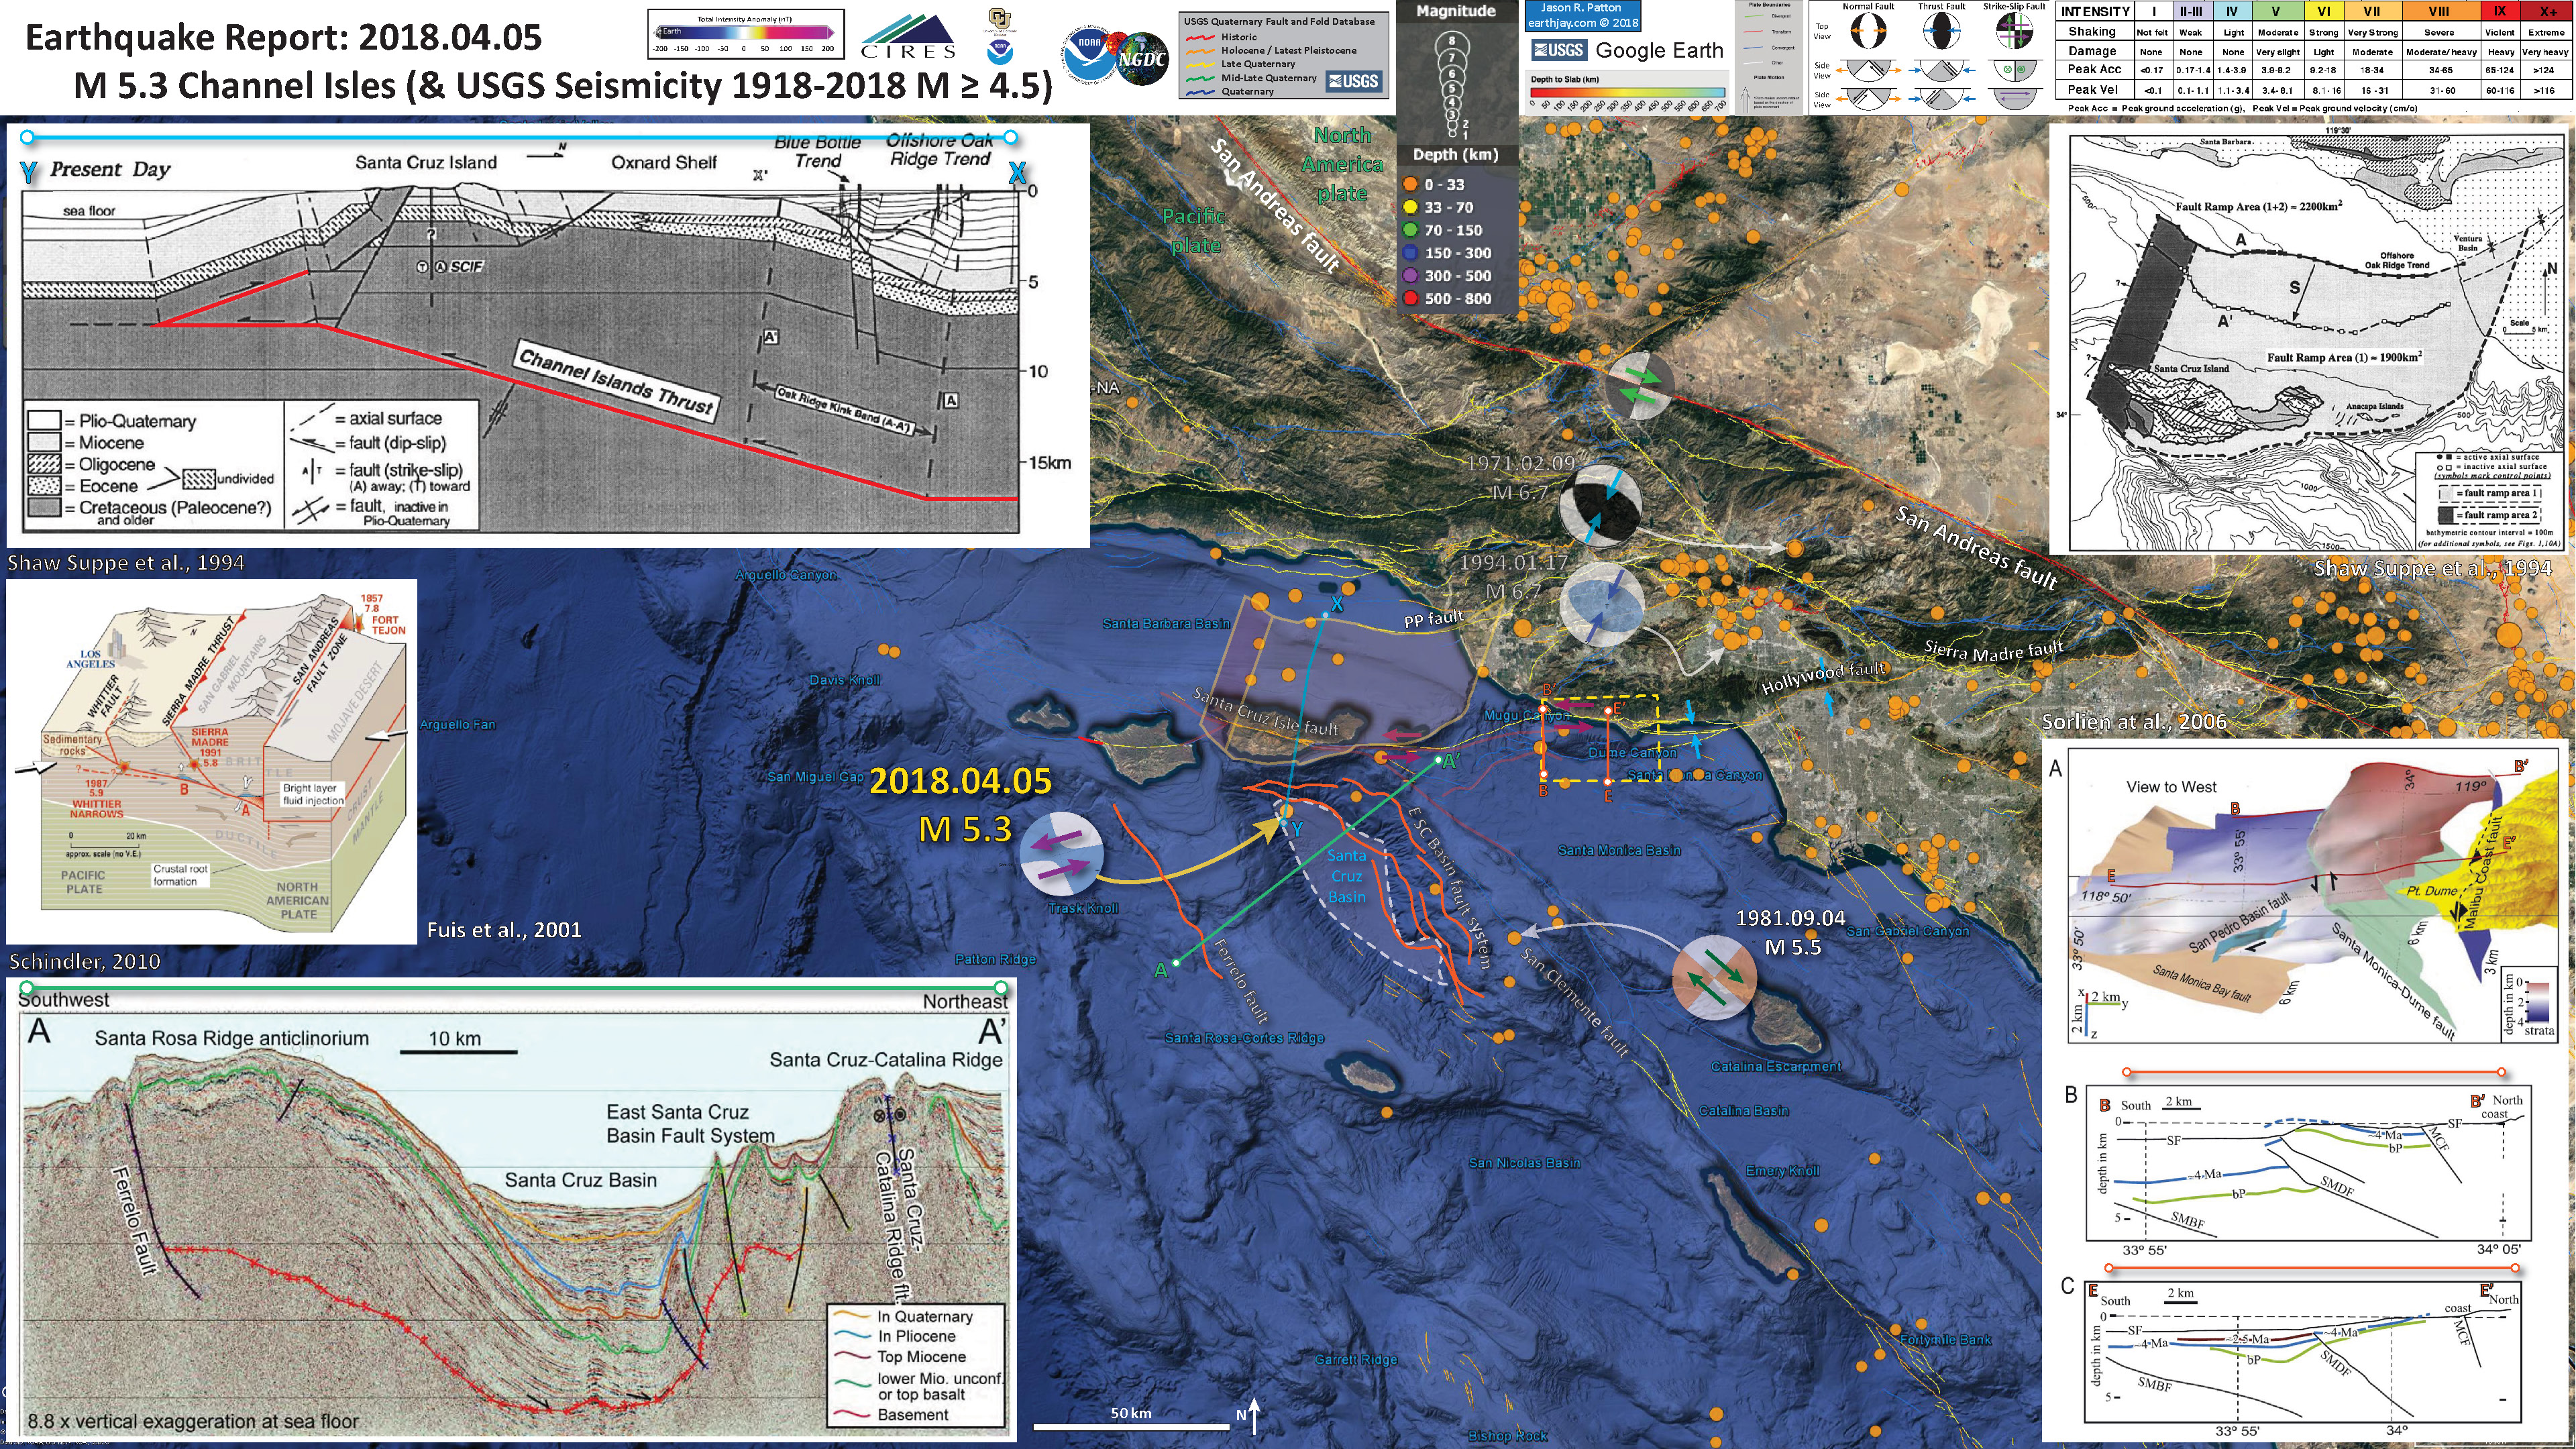Click the CIRES logo
Viewport: 2576px width, 1449px height.
908,37
